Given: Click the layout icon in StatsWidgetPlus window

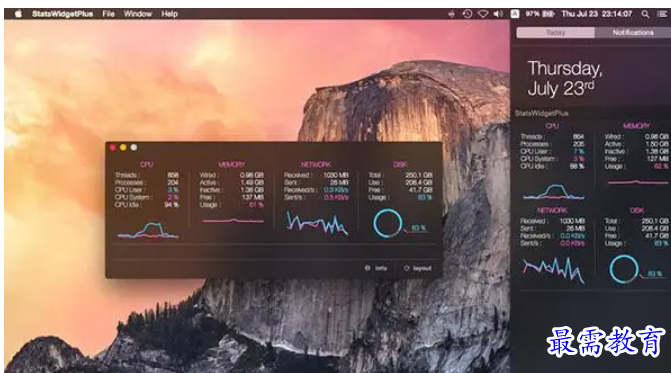Looking at the screenshot, I should point(407,268).
